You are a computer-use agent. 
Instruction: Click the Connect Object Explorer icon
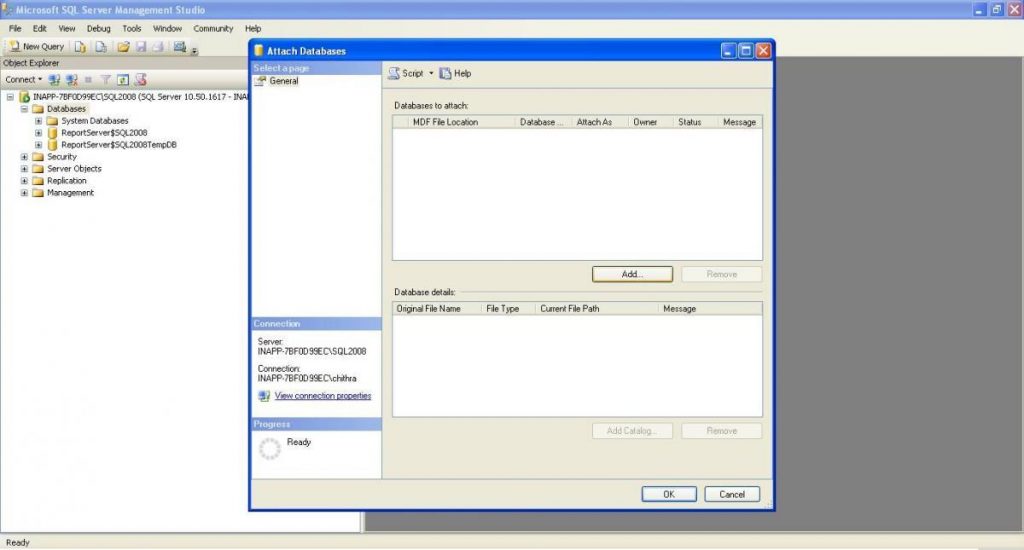point(54,80)
